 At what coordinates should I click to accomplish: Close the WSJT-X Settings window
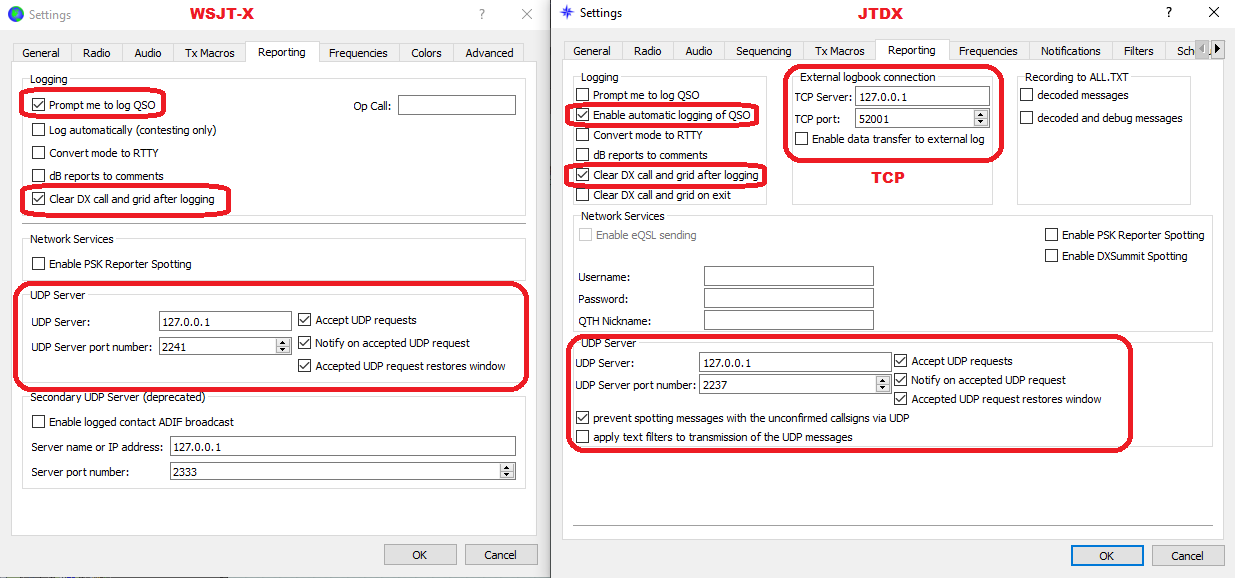[527, 15]
